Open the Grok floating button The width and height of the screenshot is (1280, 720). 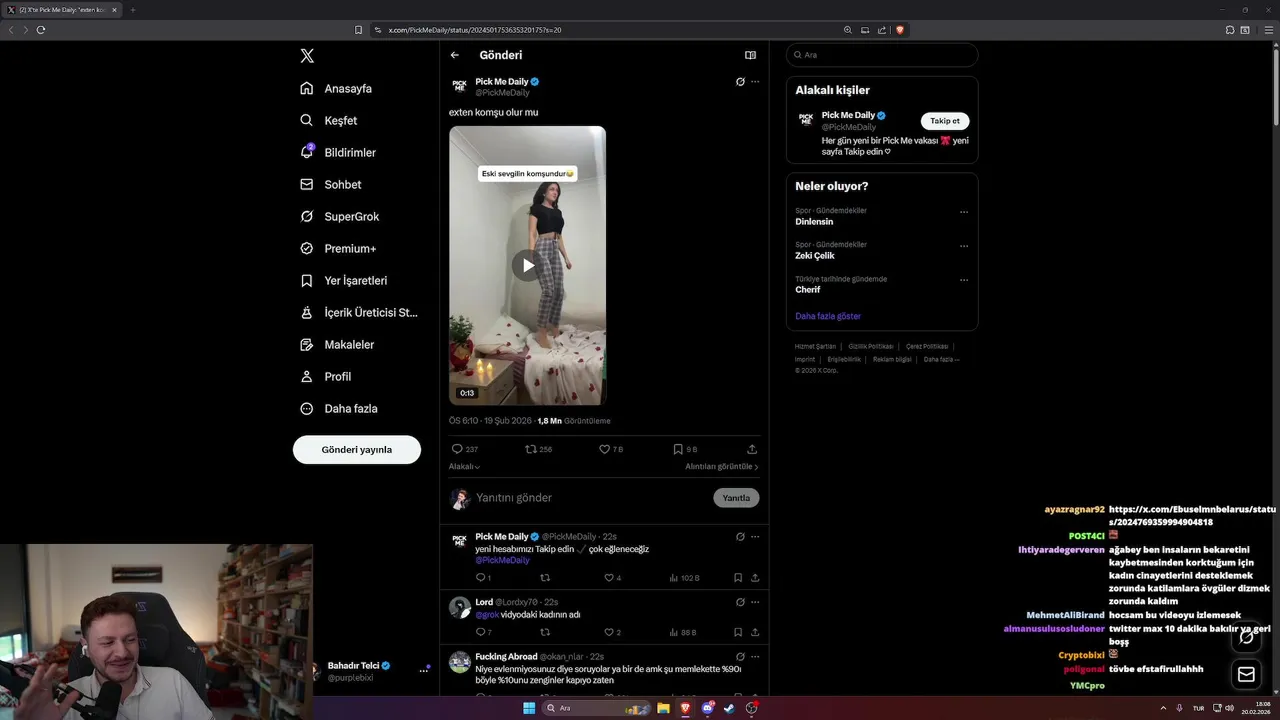click(x=1246, y=637)
